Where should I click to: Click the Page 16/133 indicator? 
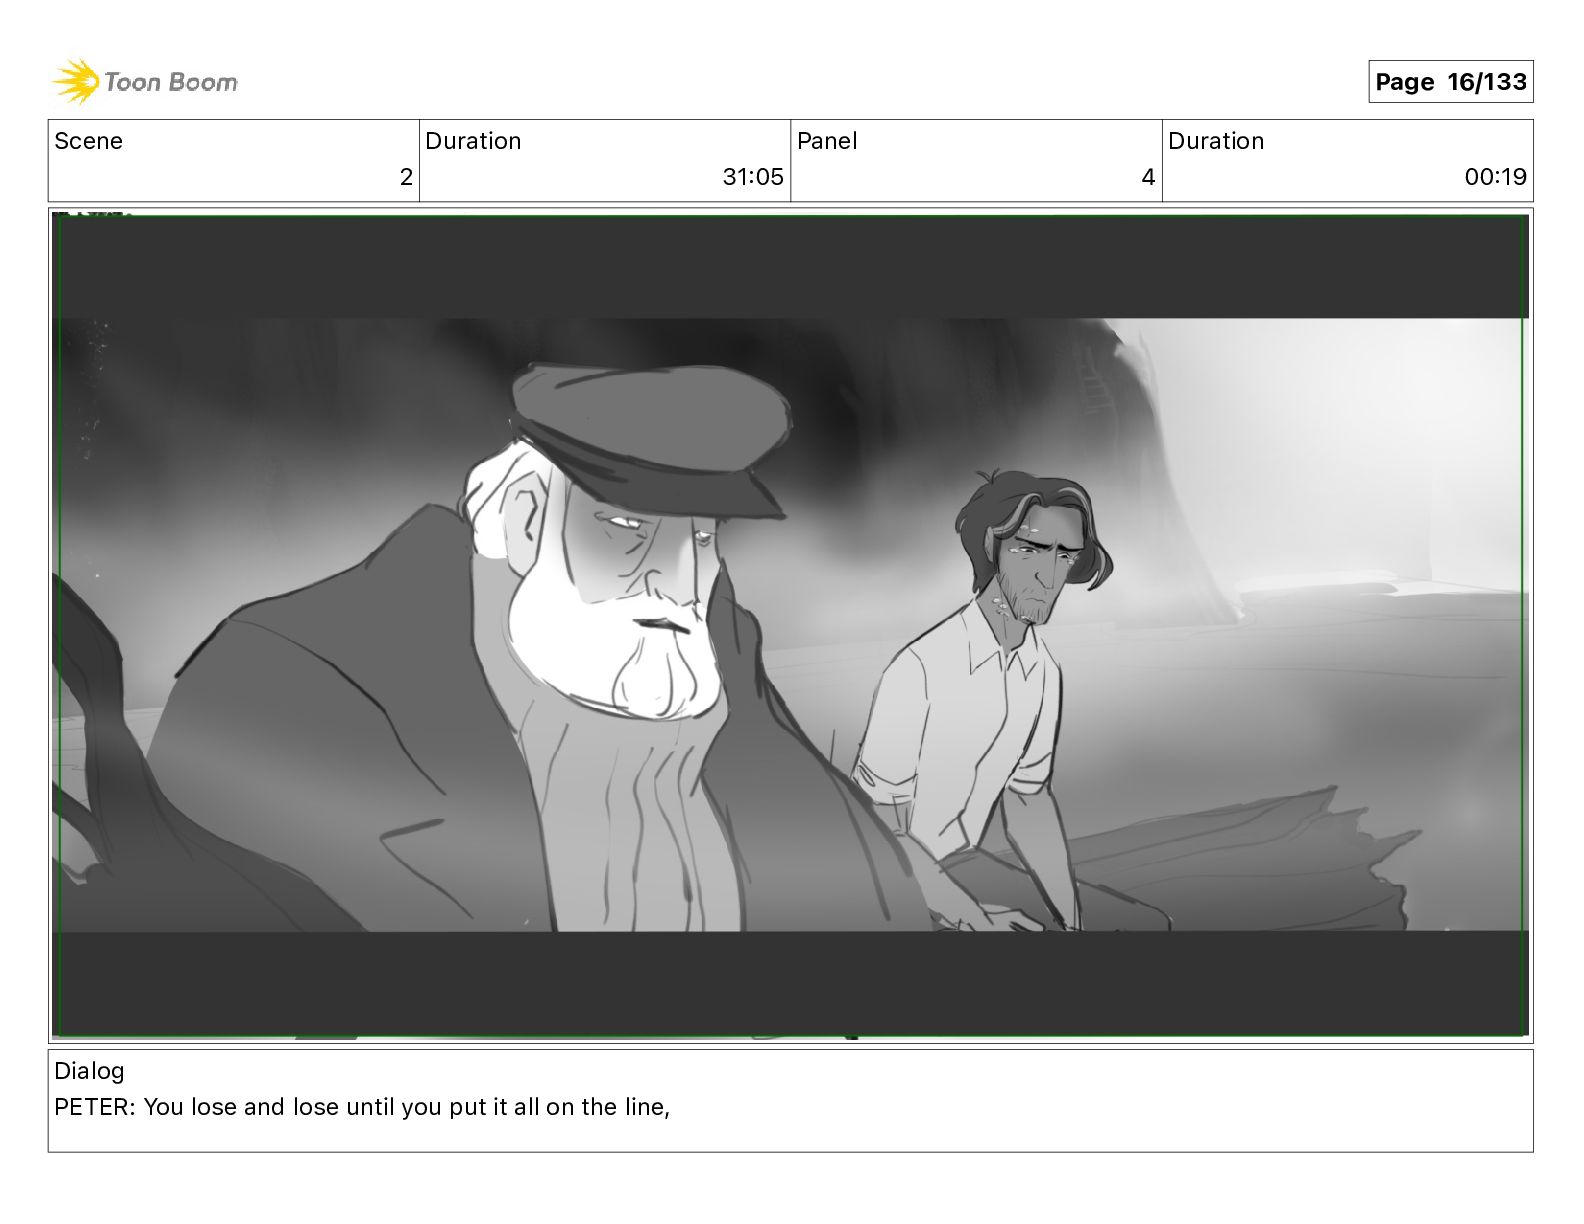(x=1450, y=82)
